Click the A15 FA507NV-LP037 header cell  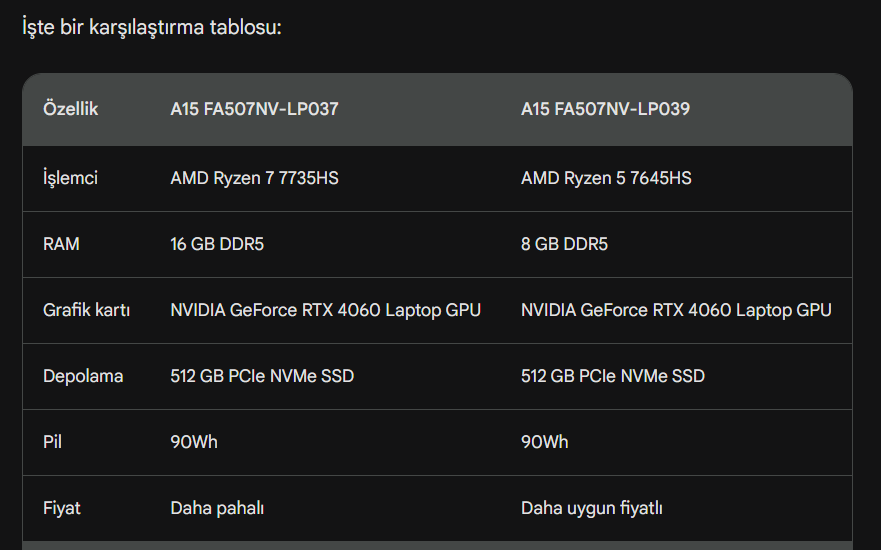(x=254, y=110)
